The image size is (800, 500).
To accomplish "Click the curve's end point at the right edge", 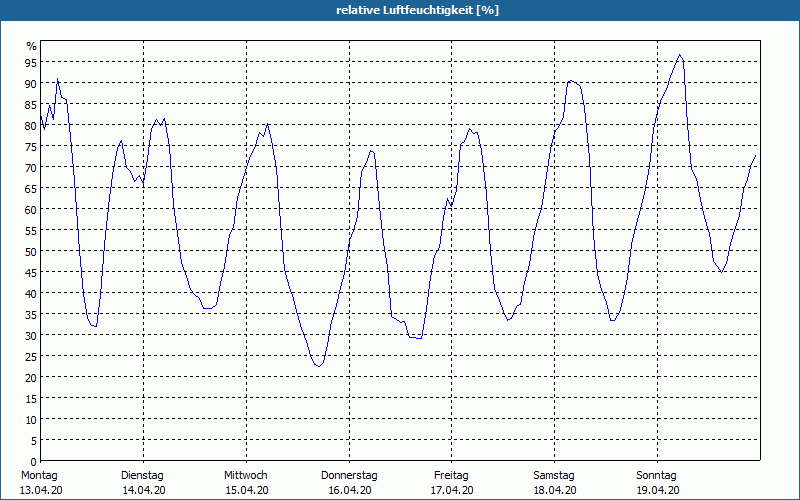I will [x=755, y=156].
